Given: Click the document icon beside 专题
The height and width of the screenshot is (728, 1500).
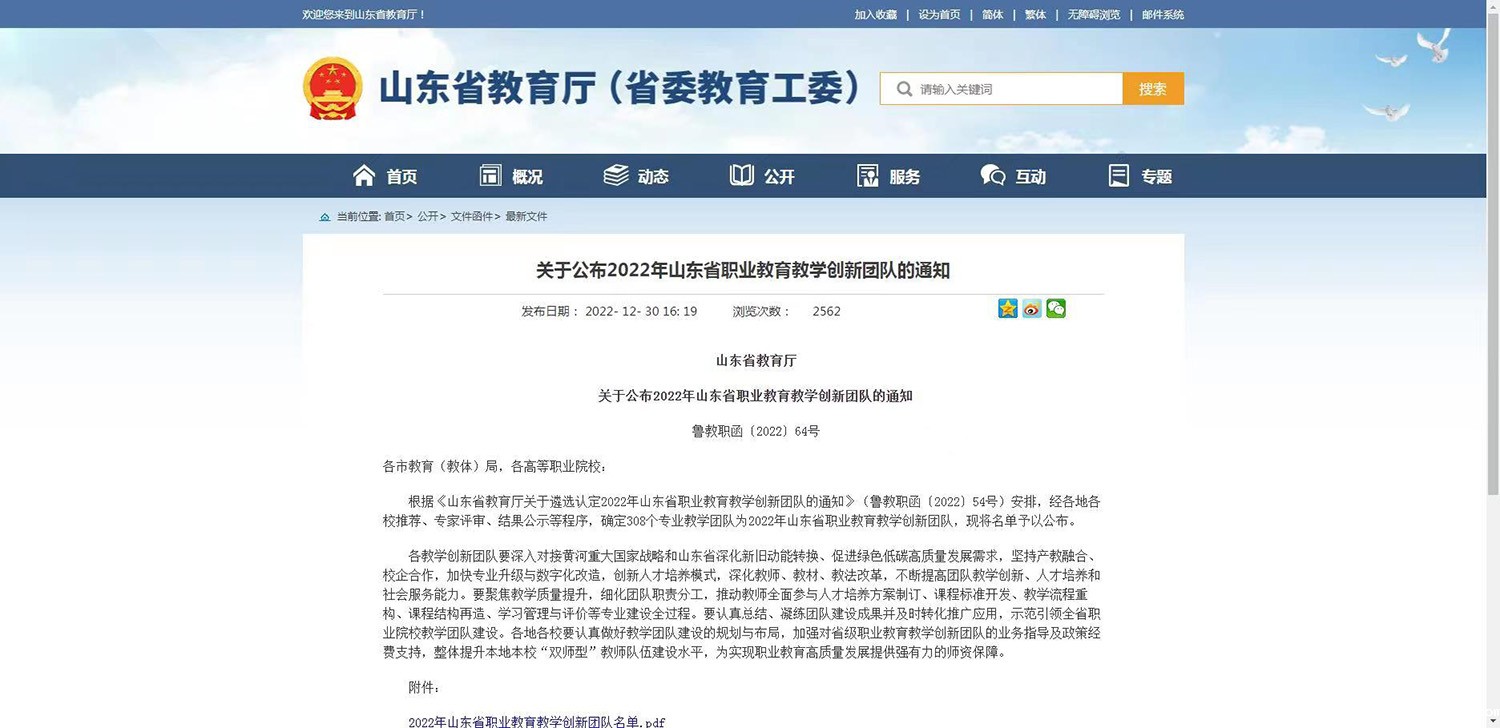Looking at the screenshot, I should click(x=1119, y=176).
